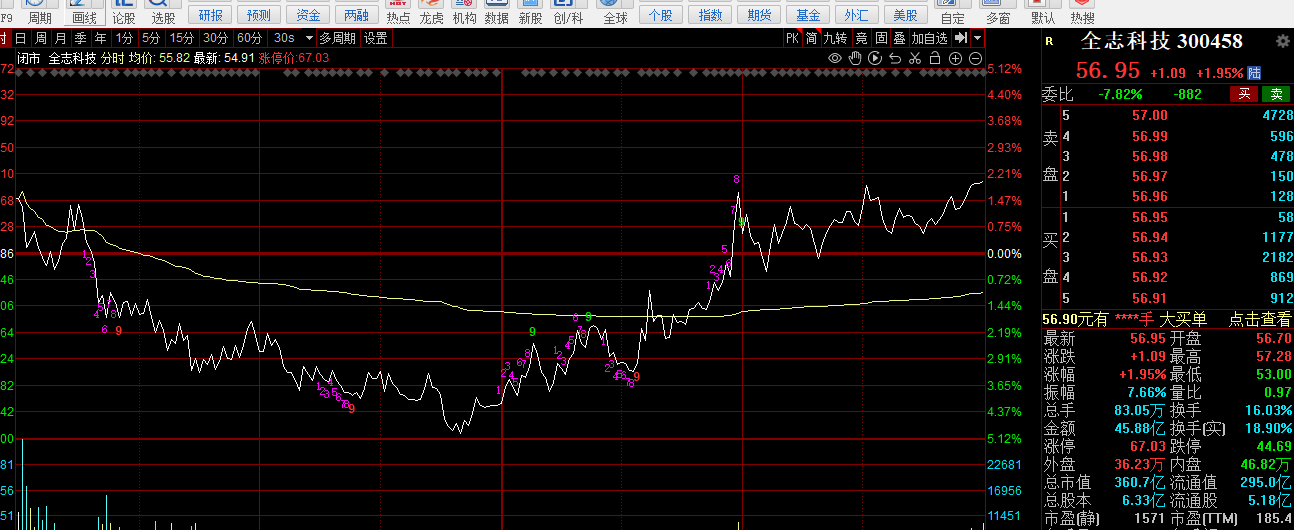Click the green 卖 sell button
This screenshot has width=1294, height=530.
1275,94
